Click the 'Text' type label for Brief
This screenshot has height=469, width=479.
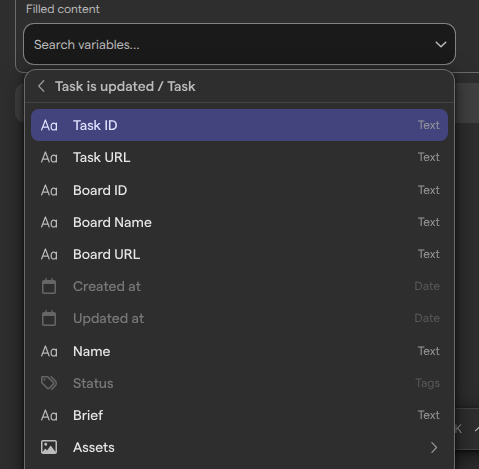[429, 415]
